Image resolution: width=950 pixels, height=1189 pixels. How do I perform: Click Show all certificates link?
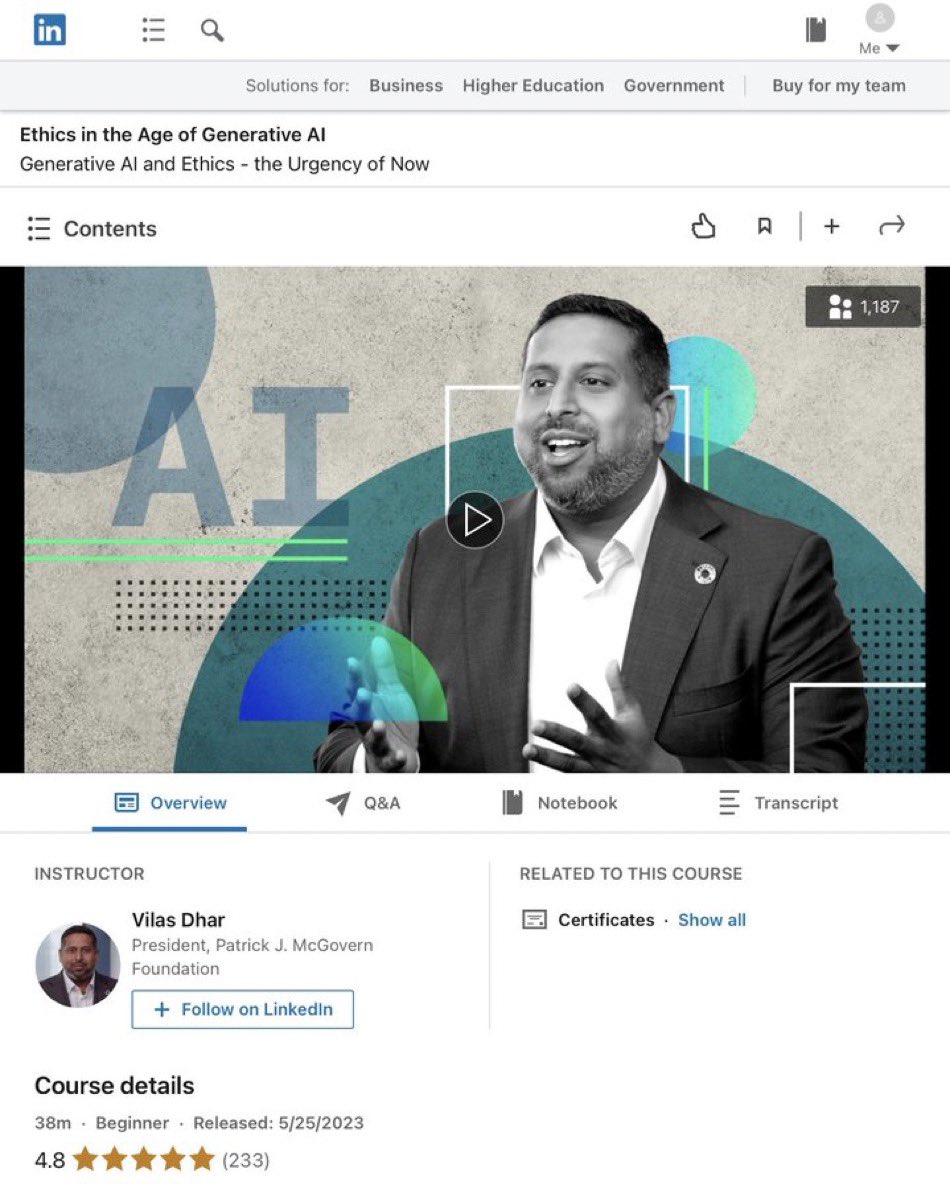712,920
